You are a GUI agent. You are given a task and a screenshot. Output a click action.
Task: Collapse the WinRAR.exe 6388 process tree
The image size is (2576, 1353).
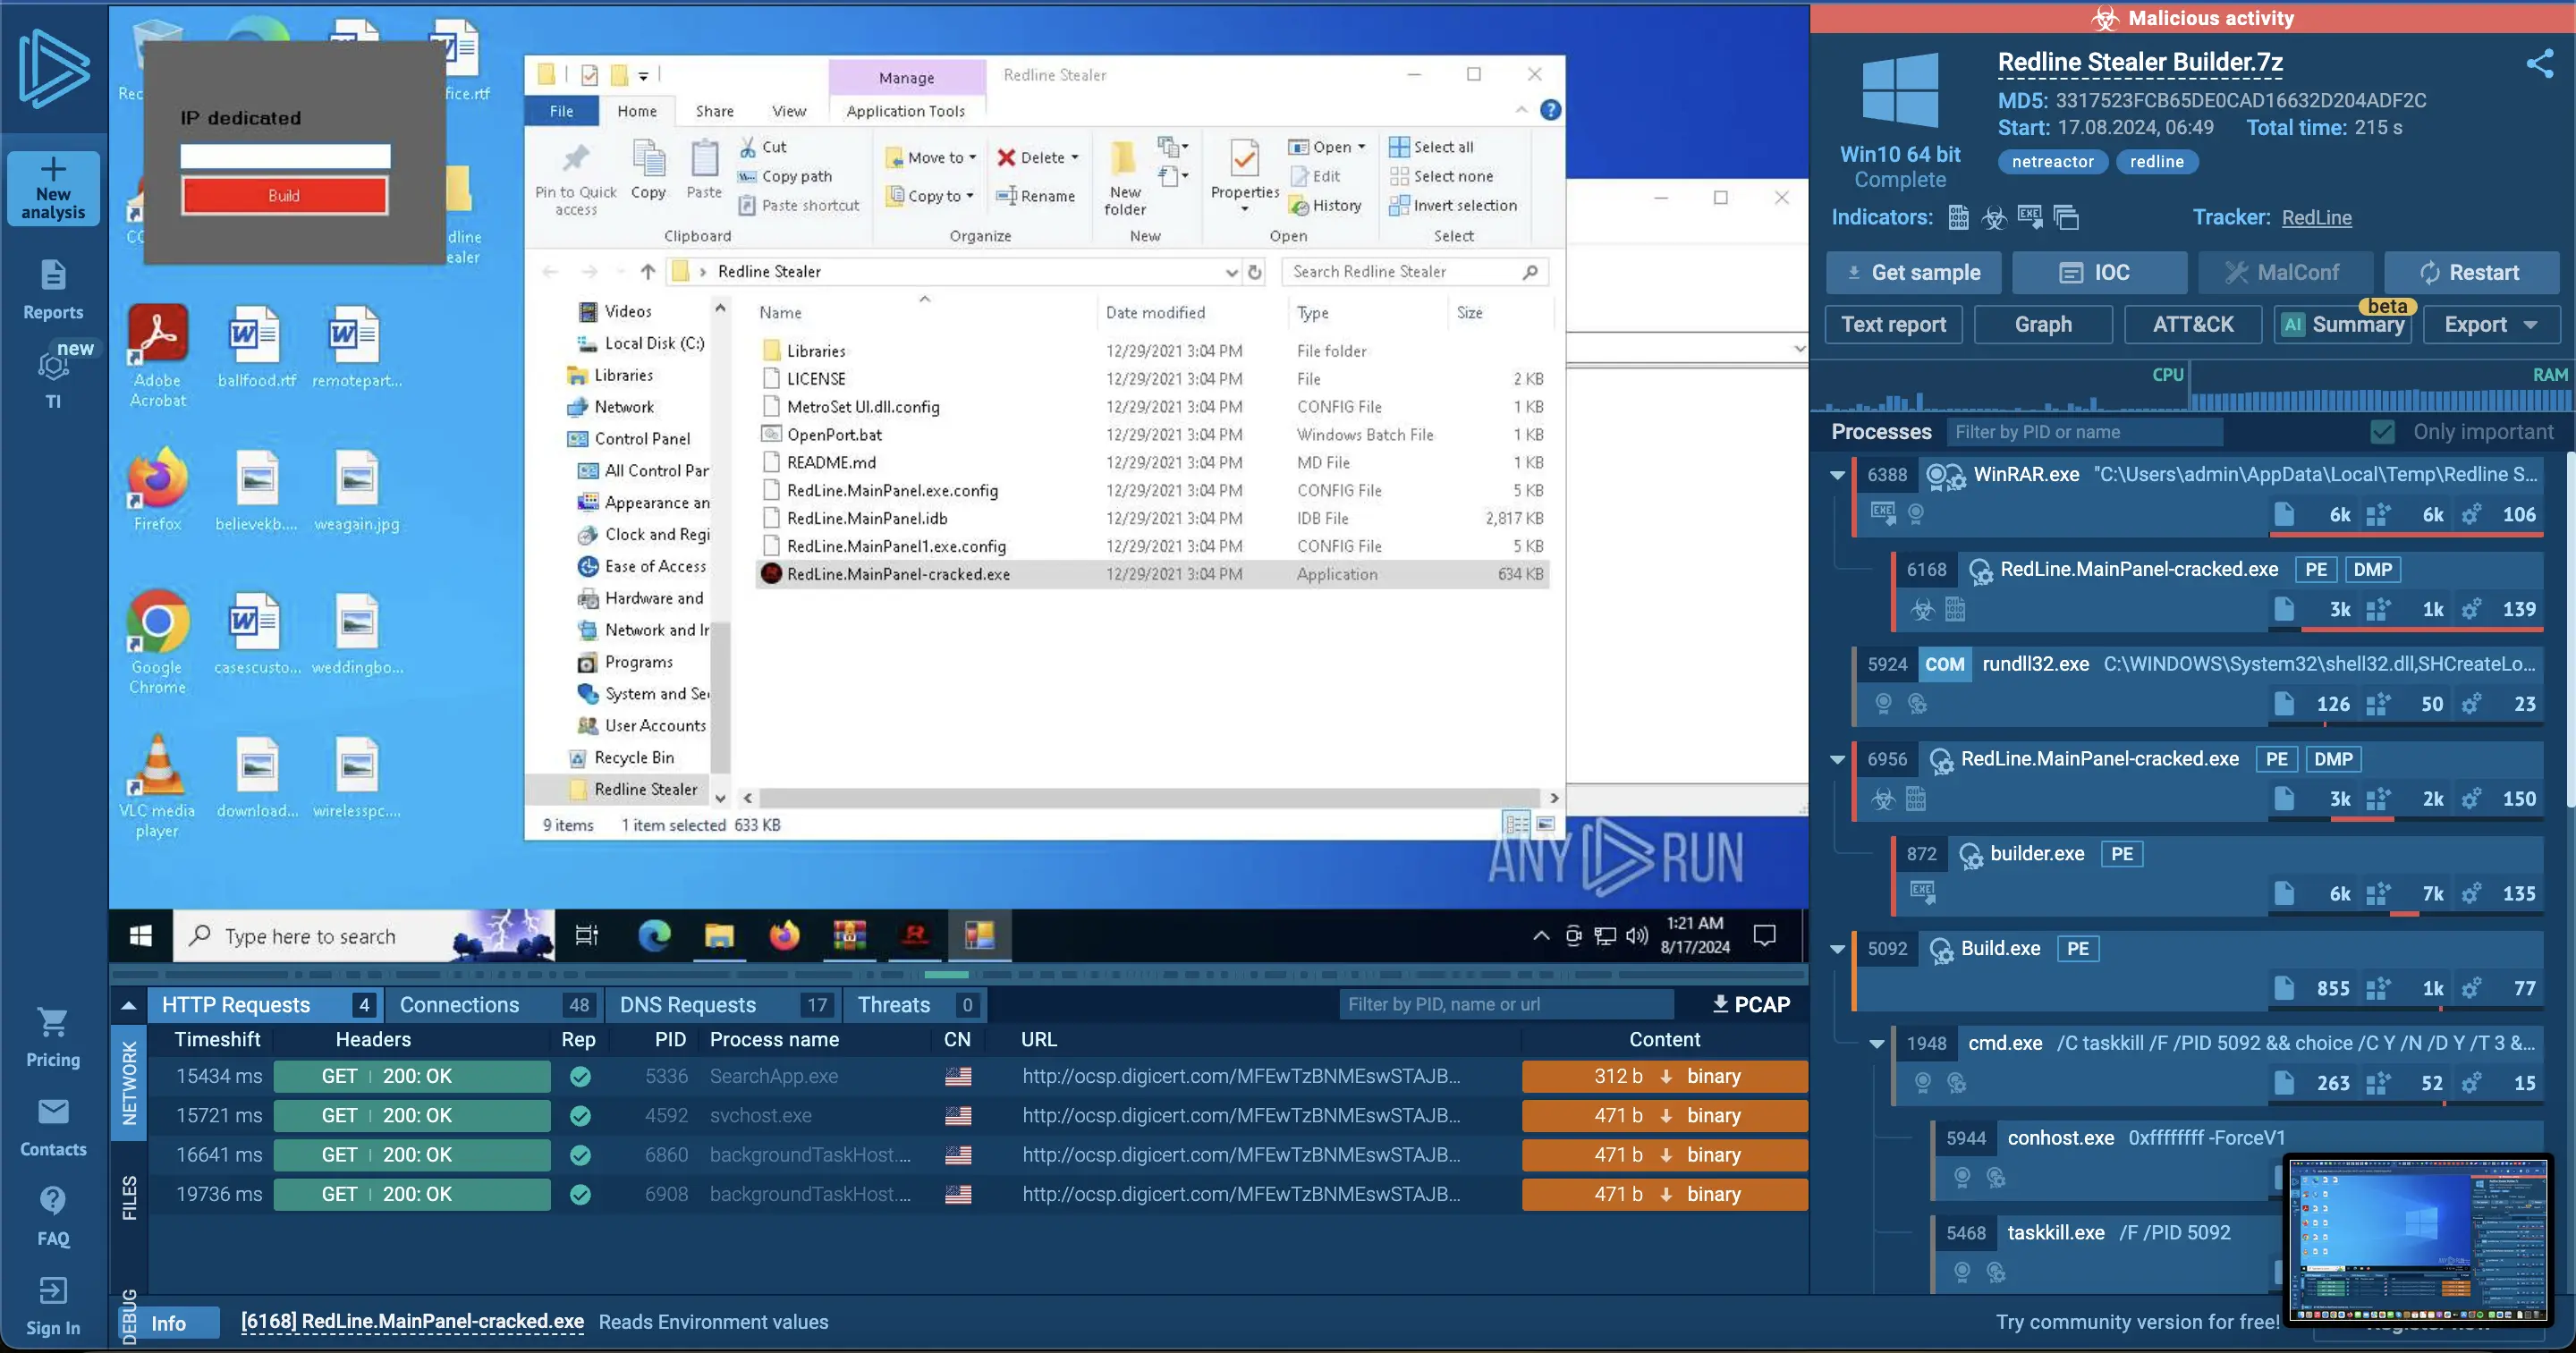point(1837,475)
